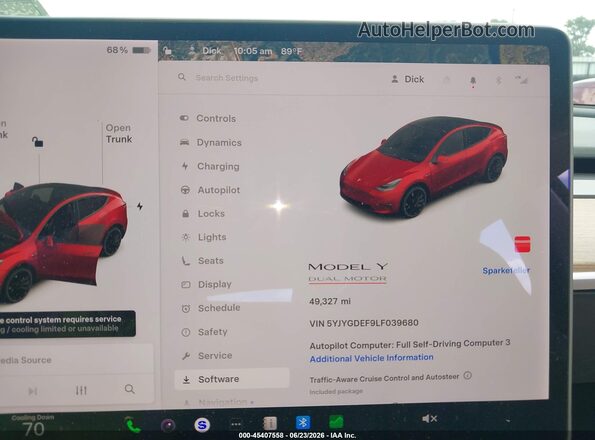Tap the 10:05 am clock
The image size is (595, 440).
coord(253,51)
